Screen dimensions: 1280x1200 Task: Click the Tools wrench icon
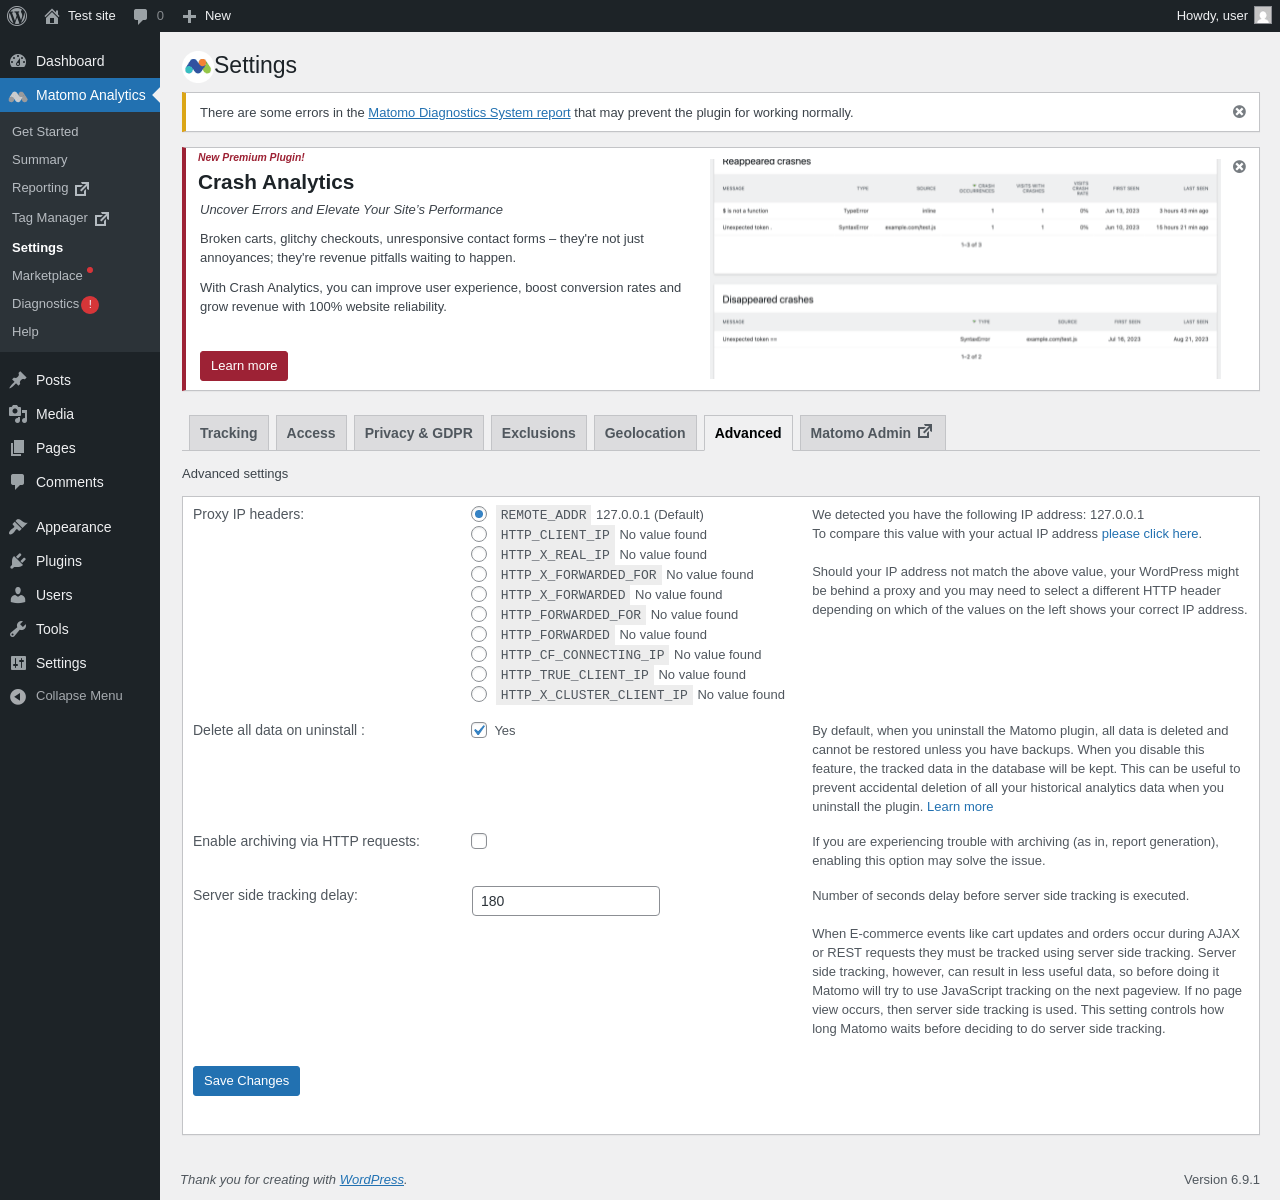point(18,629)
